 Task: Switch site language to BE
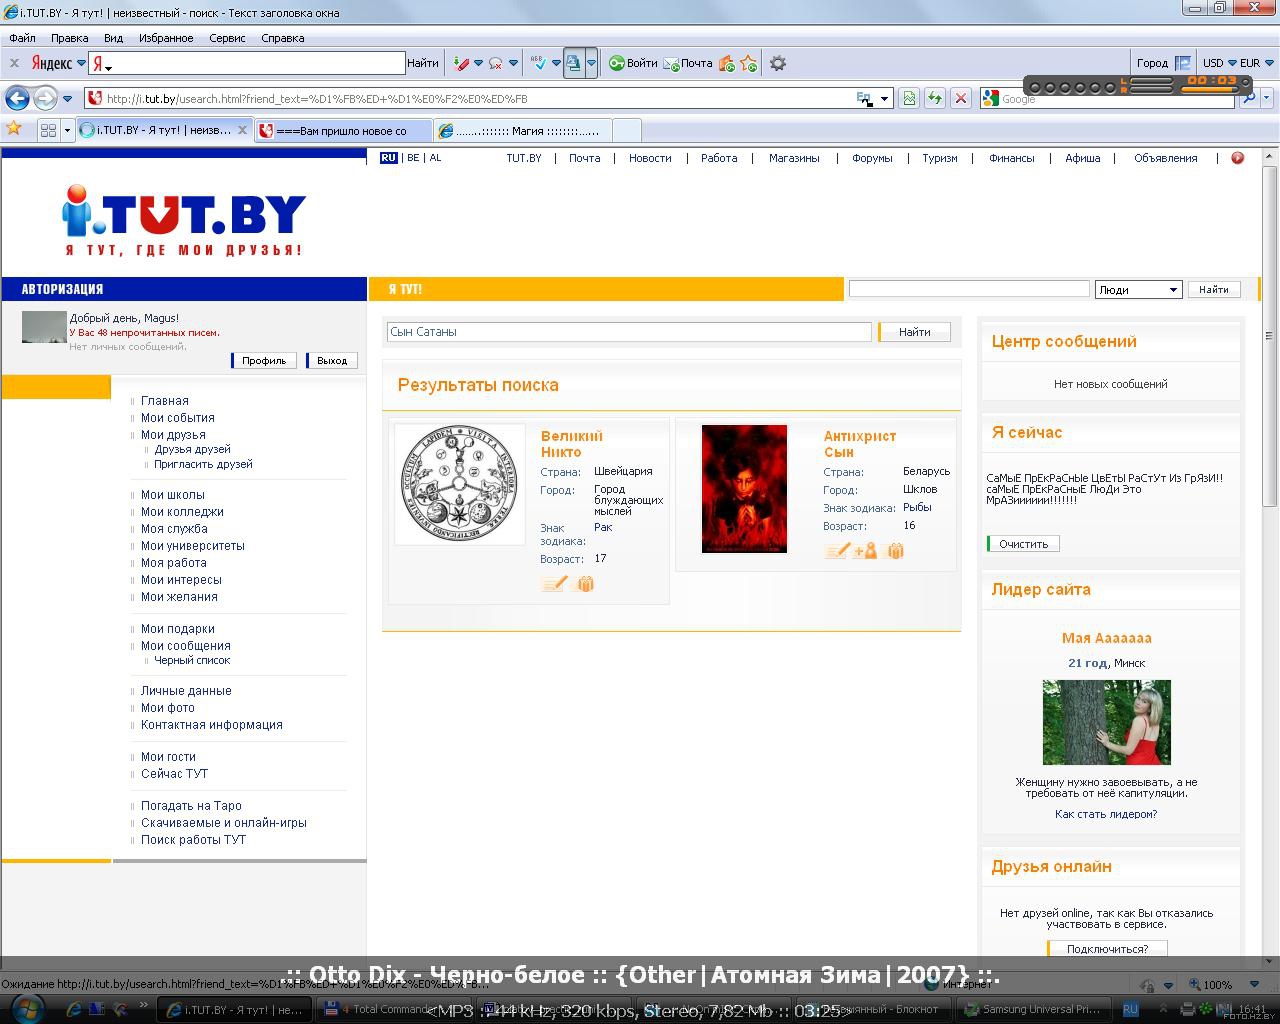(x=412, y=158)
